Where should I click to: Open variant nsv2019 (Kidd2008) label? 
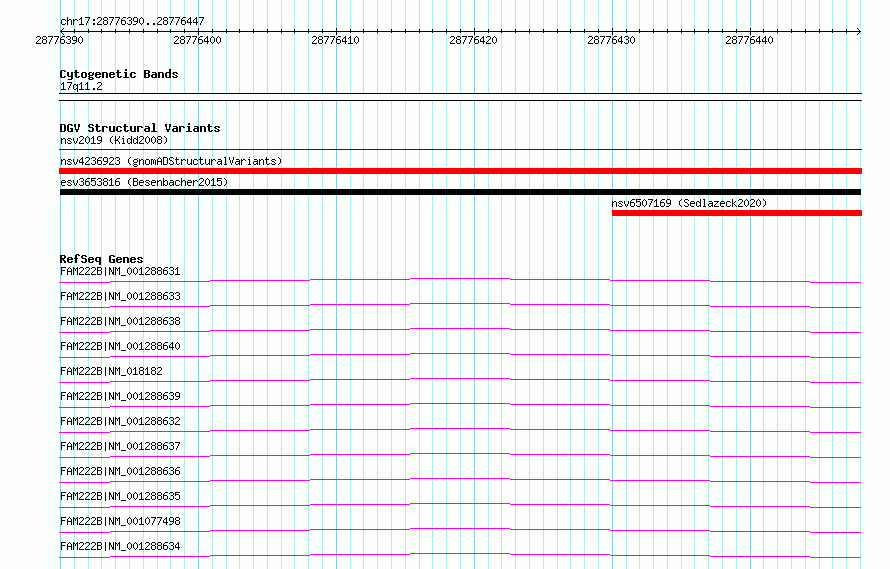(x=114, y=140)
